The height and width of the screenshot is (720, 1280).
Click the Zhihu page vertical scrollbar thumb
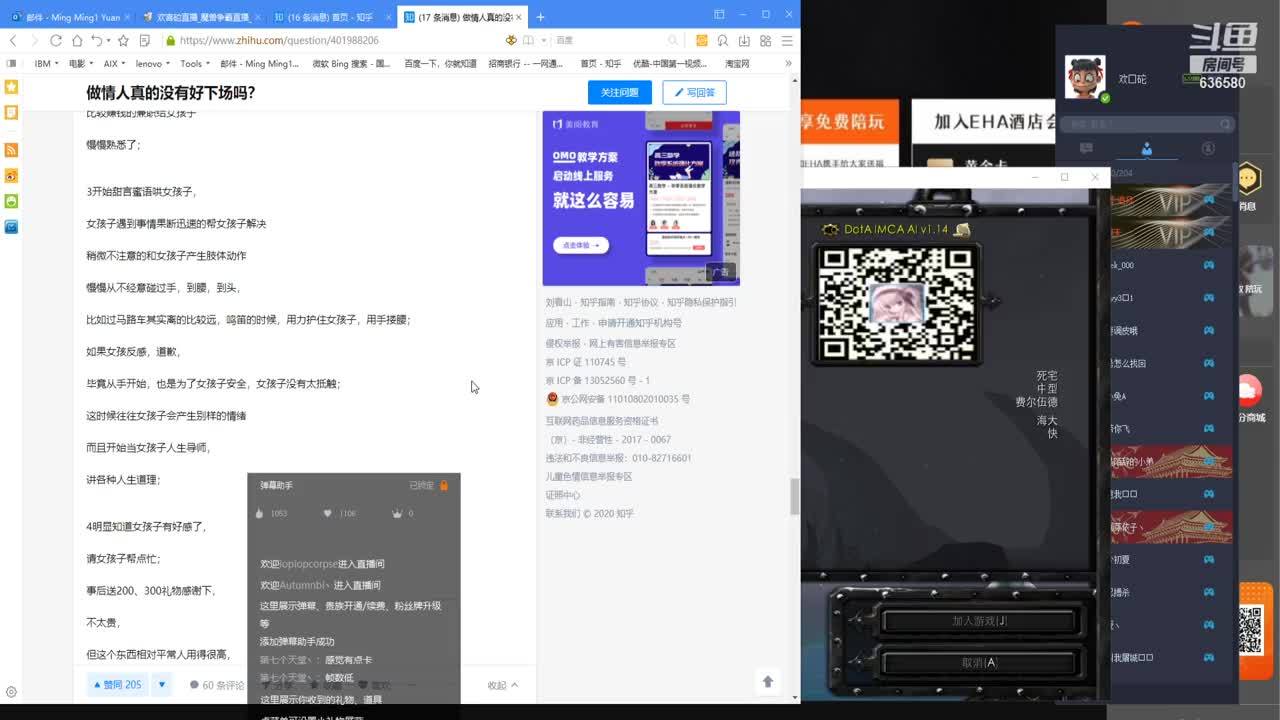point(795,496)
